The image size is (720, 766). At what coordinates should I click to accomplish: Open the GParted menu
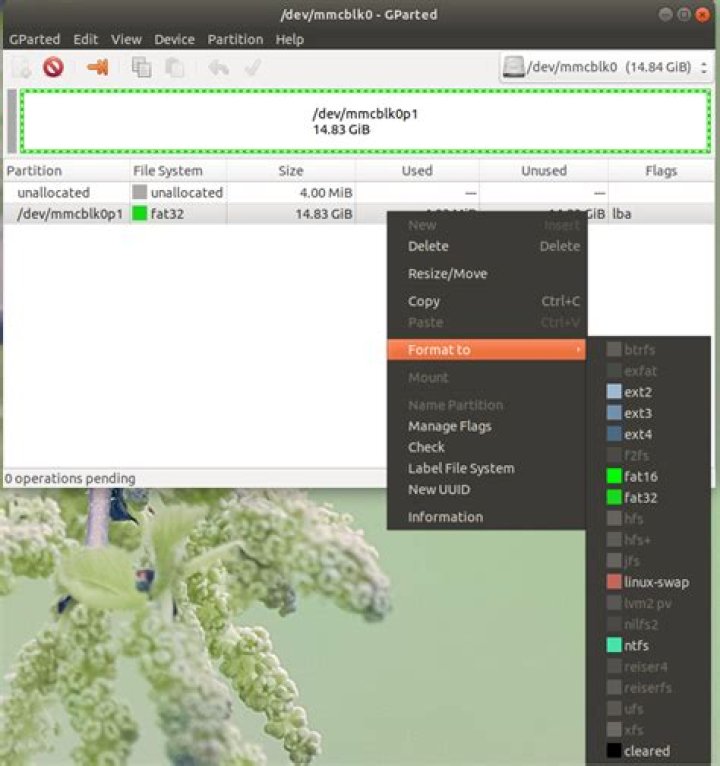click(35, 39)
